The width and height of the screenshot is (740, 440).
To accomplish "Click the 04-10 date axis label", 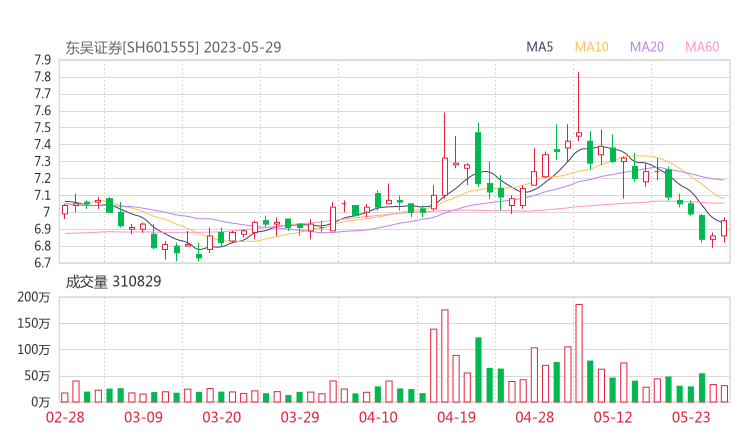I will [378, 417].
